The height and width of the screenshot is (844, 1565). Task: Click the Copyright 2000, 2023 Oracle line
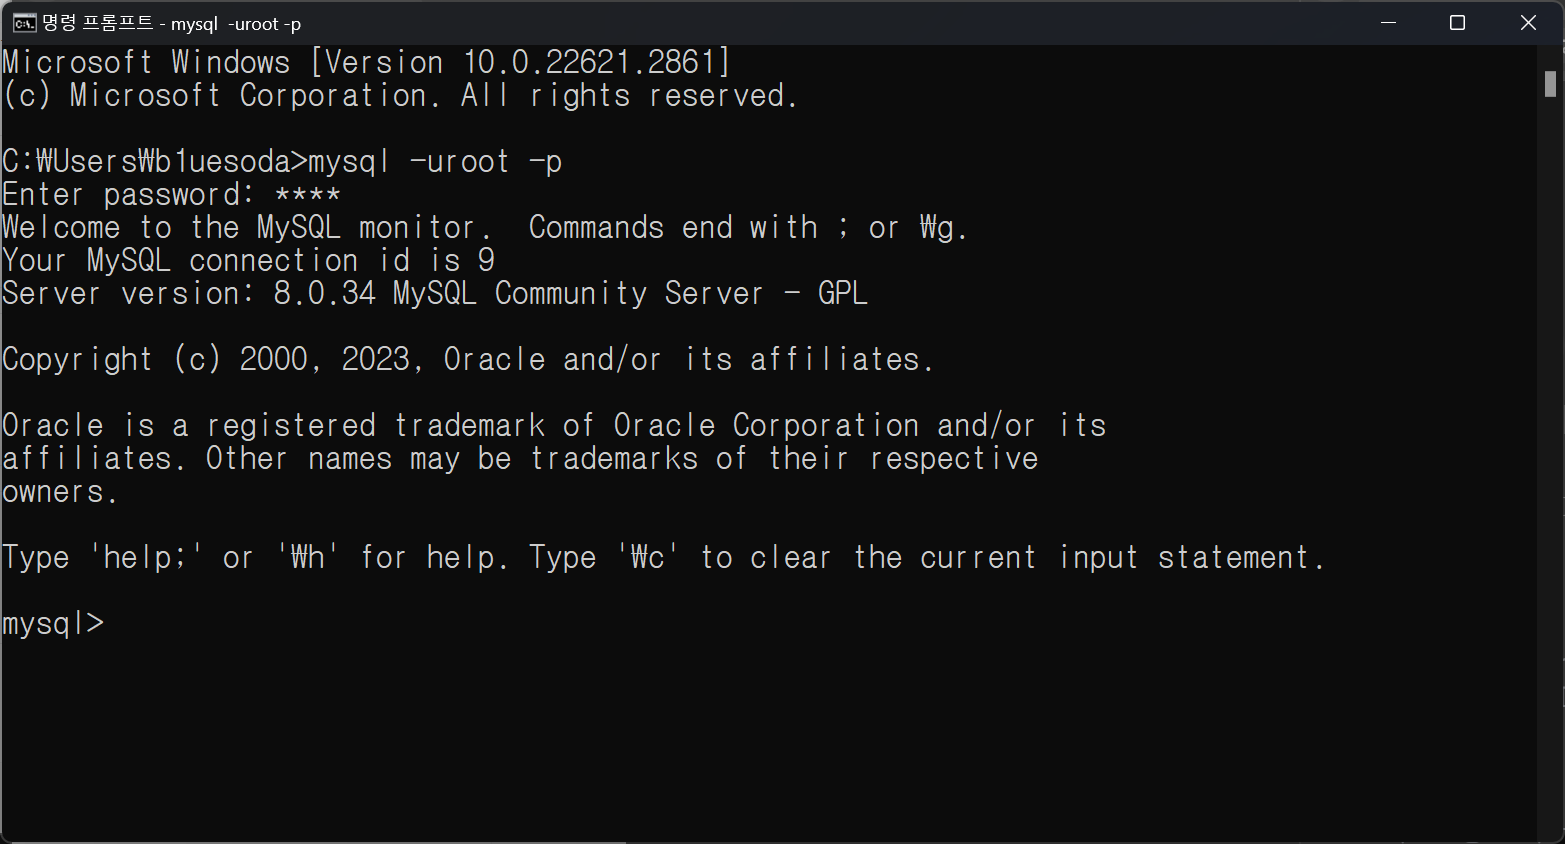(468, 359)
